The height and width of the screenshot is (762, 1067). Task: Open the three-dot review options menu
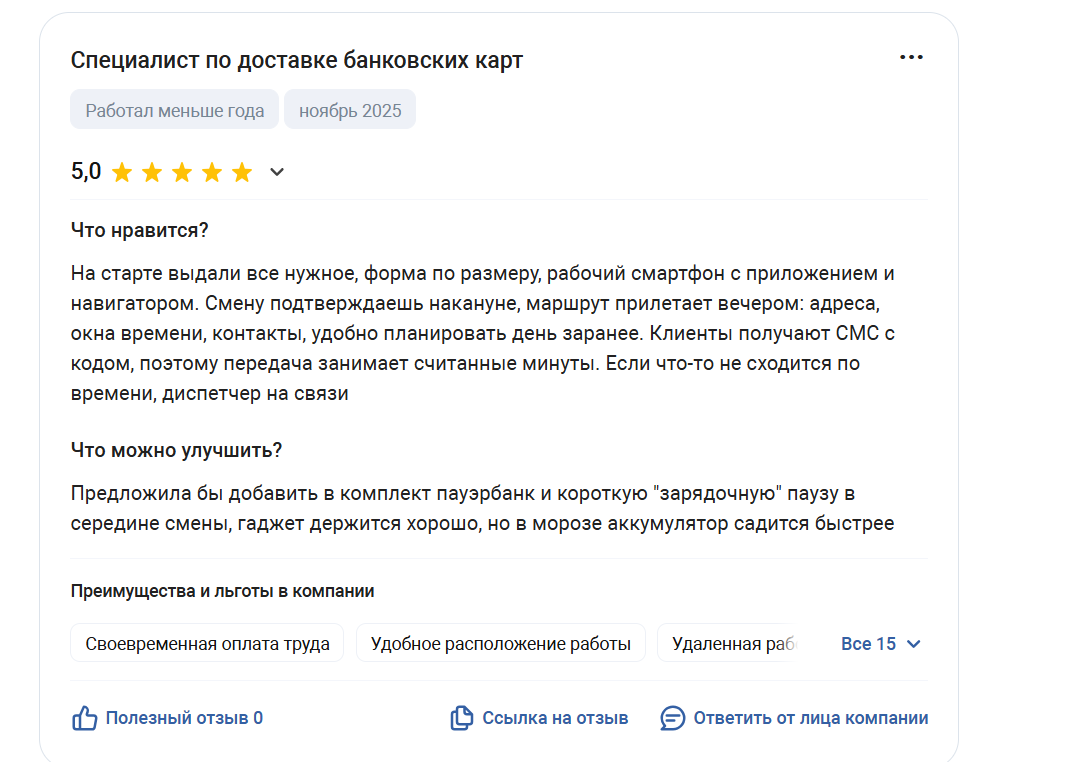point(911,57)
